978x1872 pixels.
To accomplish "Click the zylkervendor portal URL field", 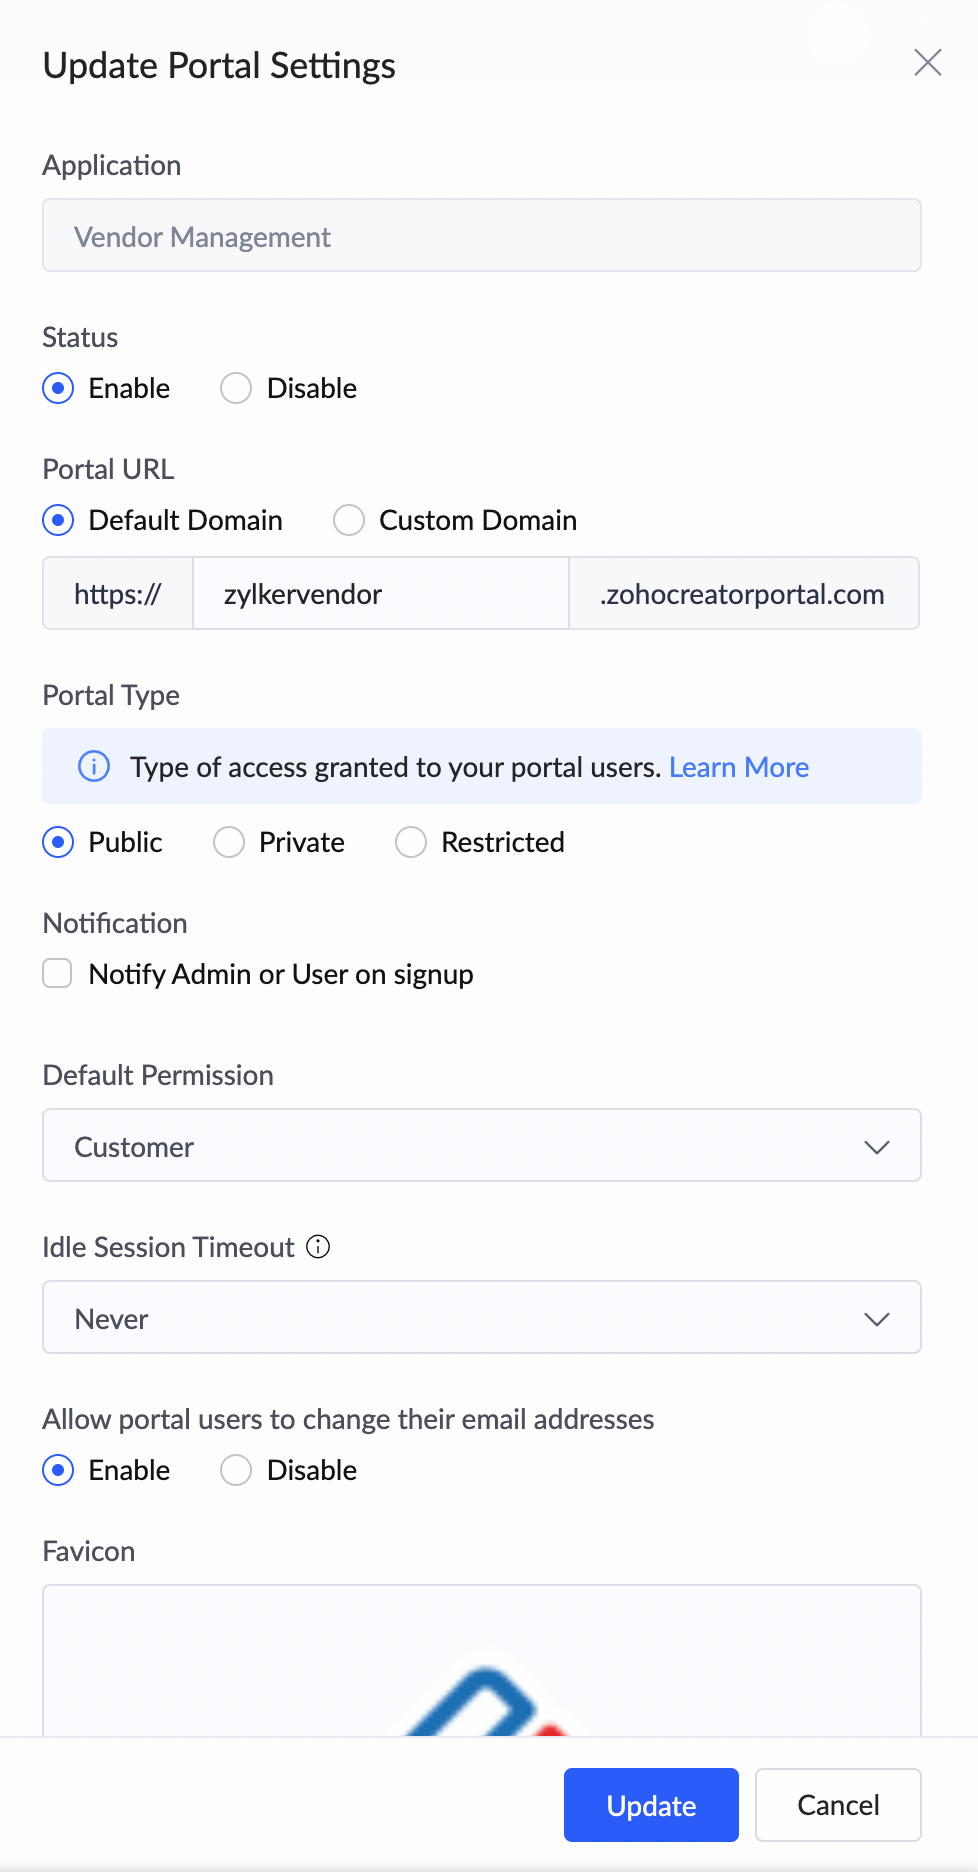I will click(x=380, y=594).
